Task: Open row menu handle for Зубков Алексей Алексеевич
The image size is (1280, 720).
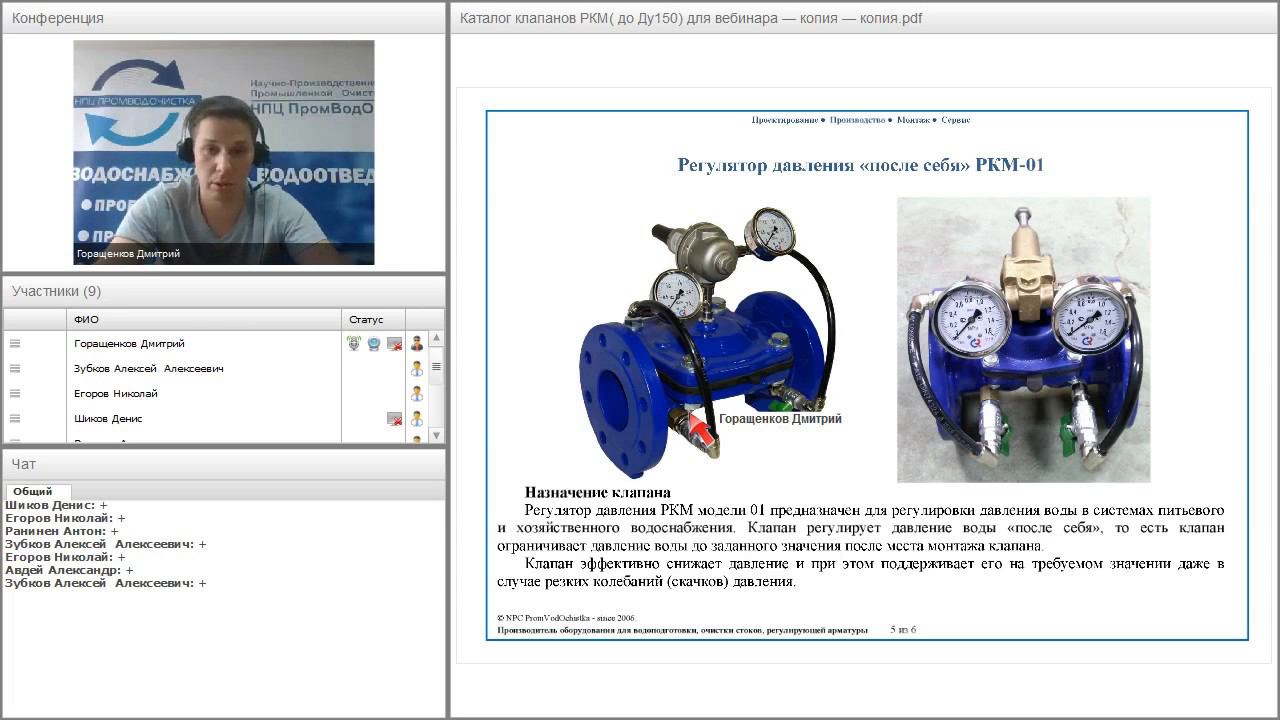Action: coord(15,368)
